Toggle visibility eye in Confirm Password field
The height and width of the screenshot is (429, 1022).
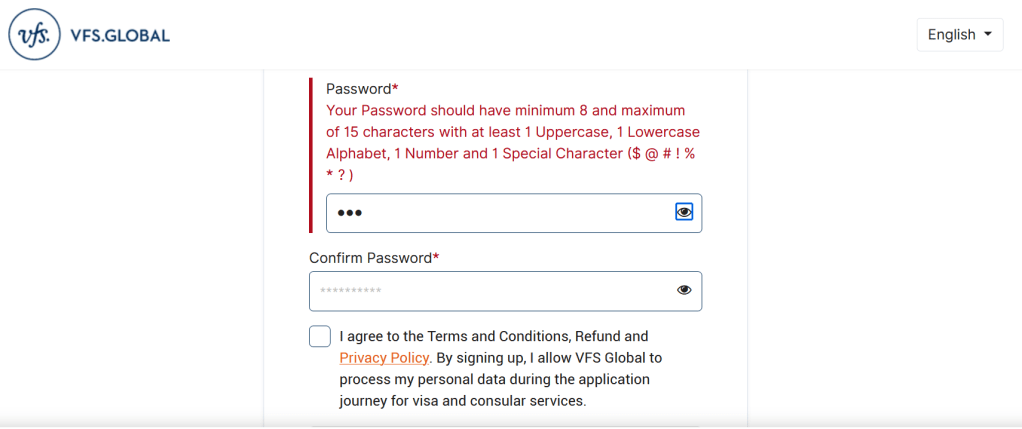point(684,290)
